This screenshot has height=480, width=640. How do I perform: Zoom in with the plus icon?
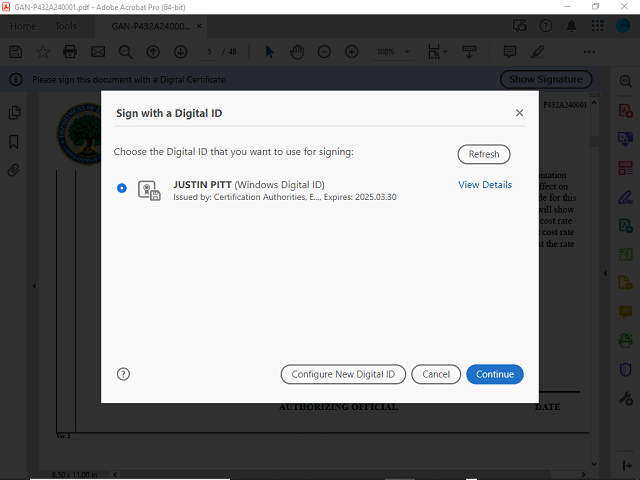pyautogui.click(x=351, y=52)
